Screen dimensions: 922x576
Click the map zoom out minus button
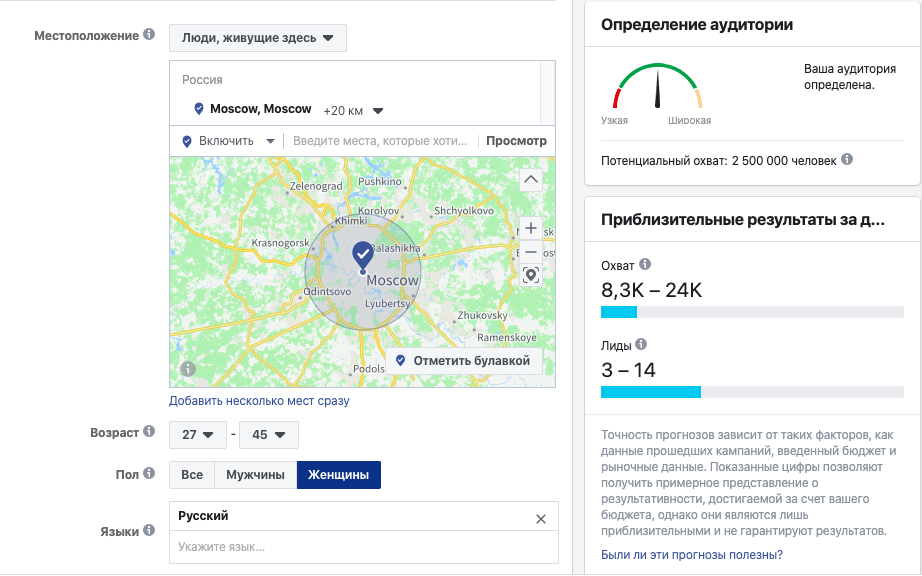531,252
